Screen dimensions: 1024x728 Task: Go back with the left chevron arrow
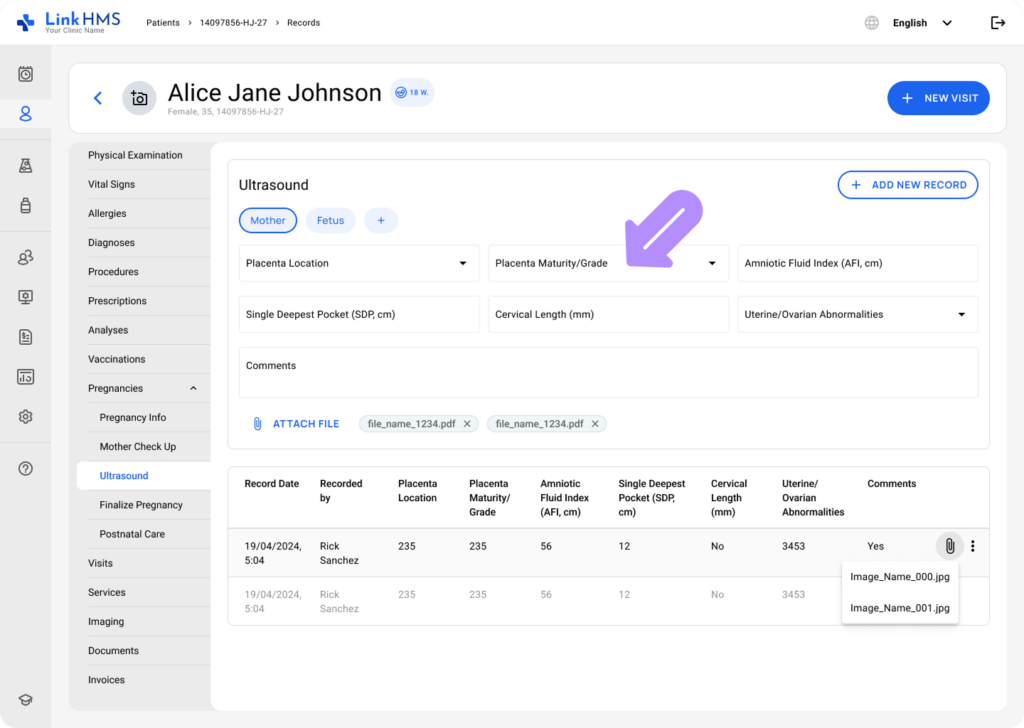pyautogui.click(x=98, y=98)
